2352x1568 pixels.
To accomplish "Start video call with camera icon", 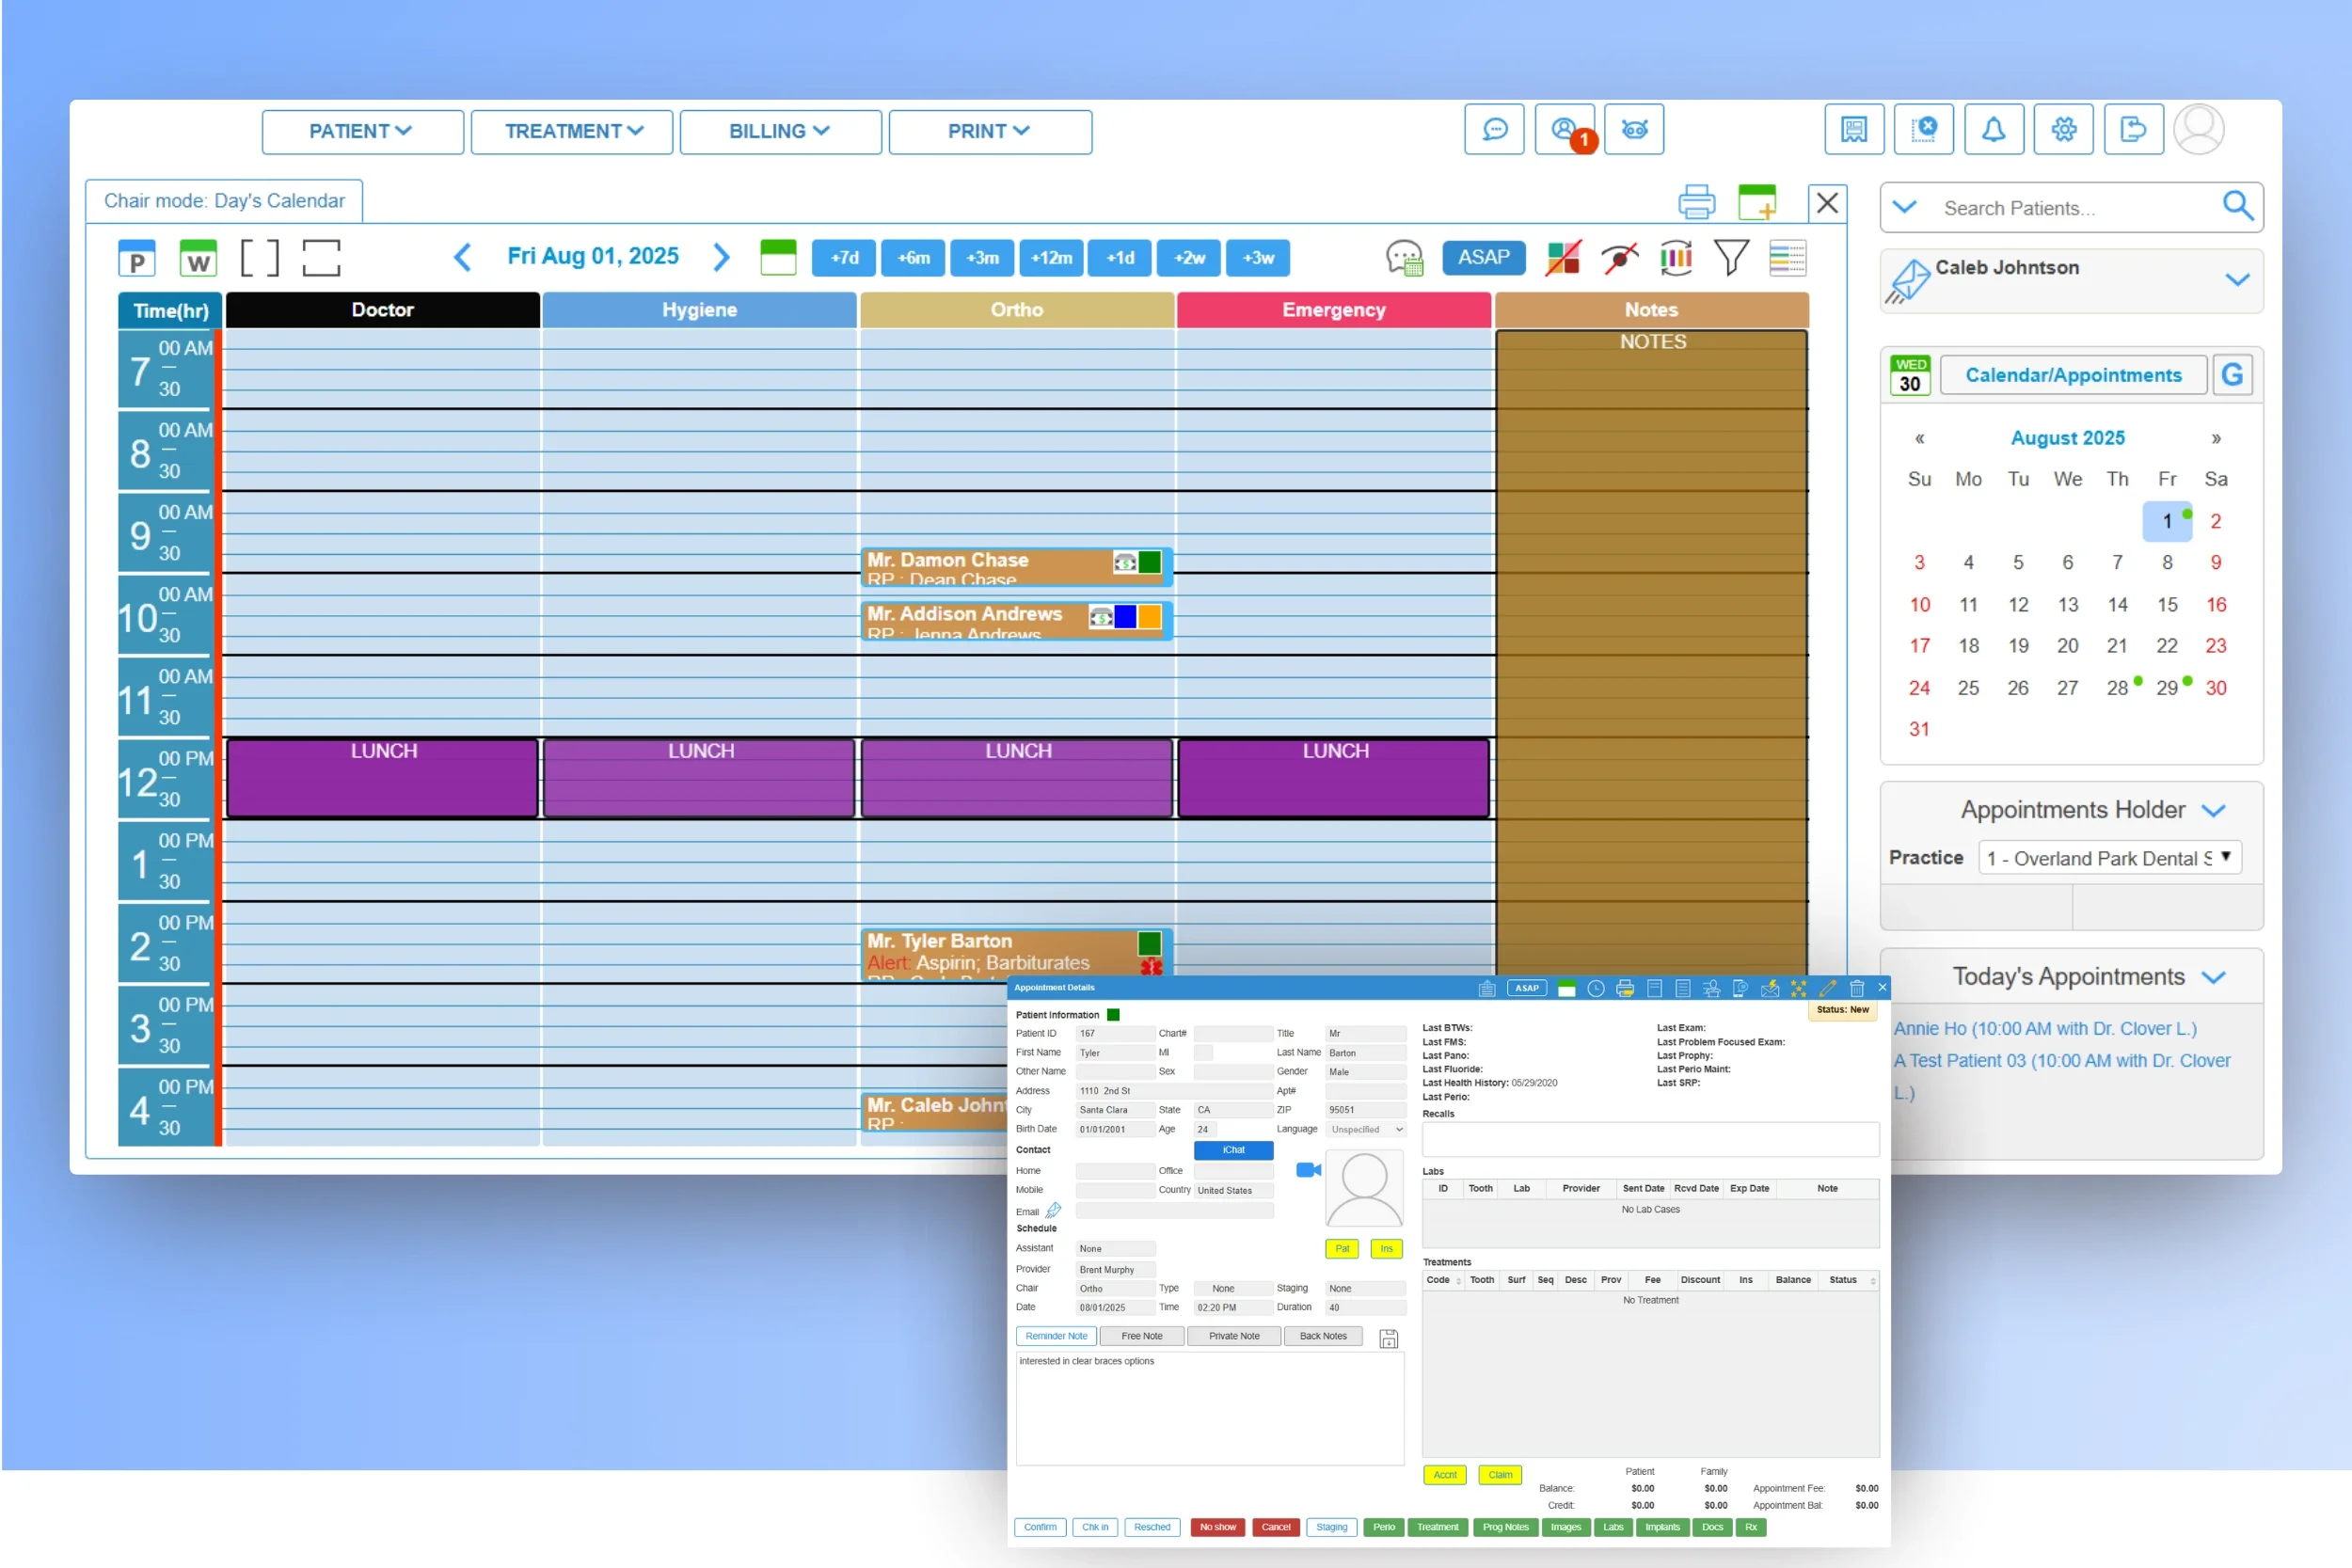I will click(x=1307, y=1170).
